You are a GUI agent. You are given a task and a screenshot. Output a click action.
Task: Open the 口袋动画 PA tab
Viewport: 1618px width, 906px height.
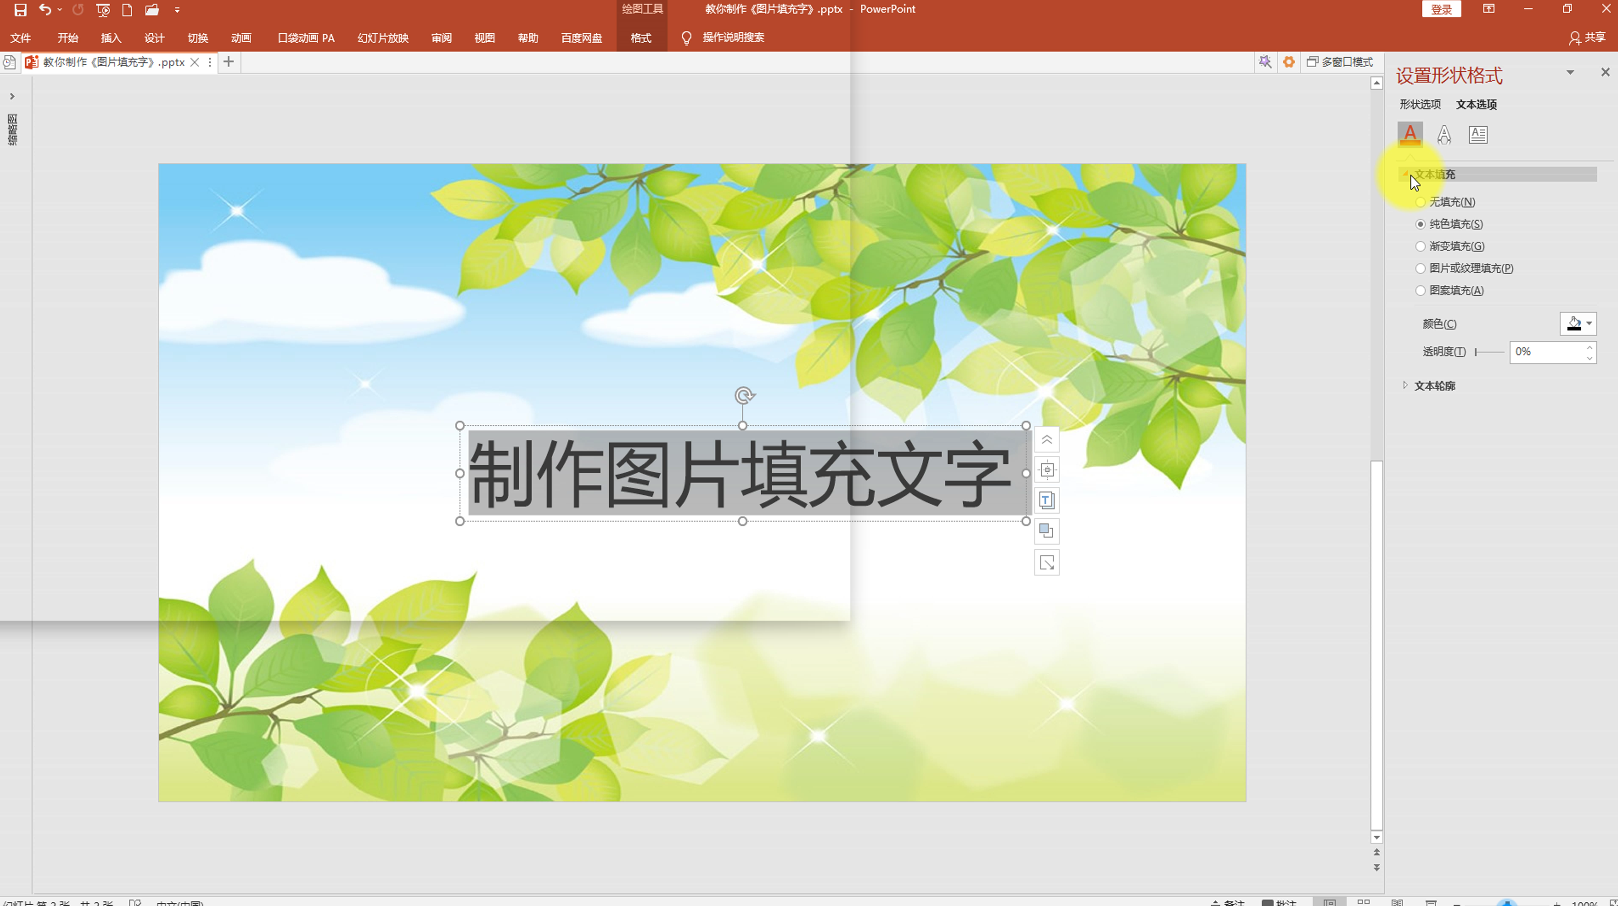pos(306,38)
